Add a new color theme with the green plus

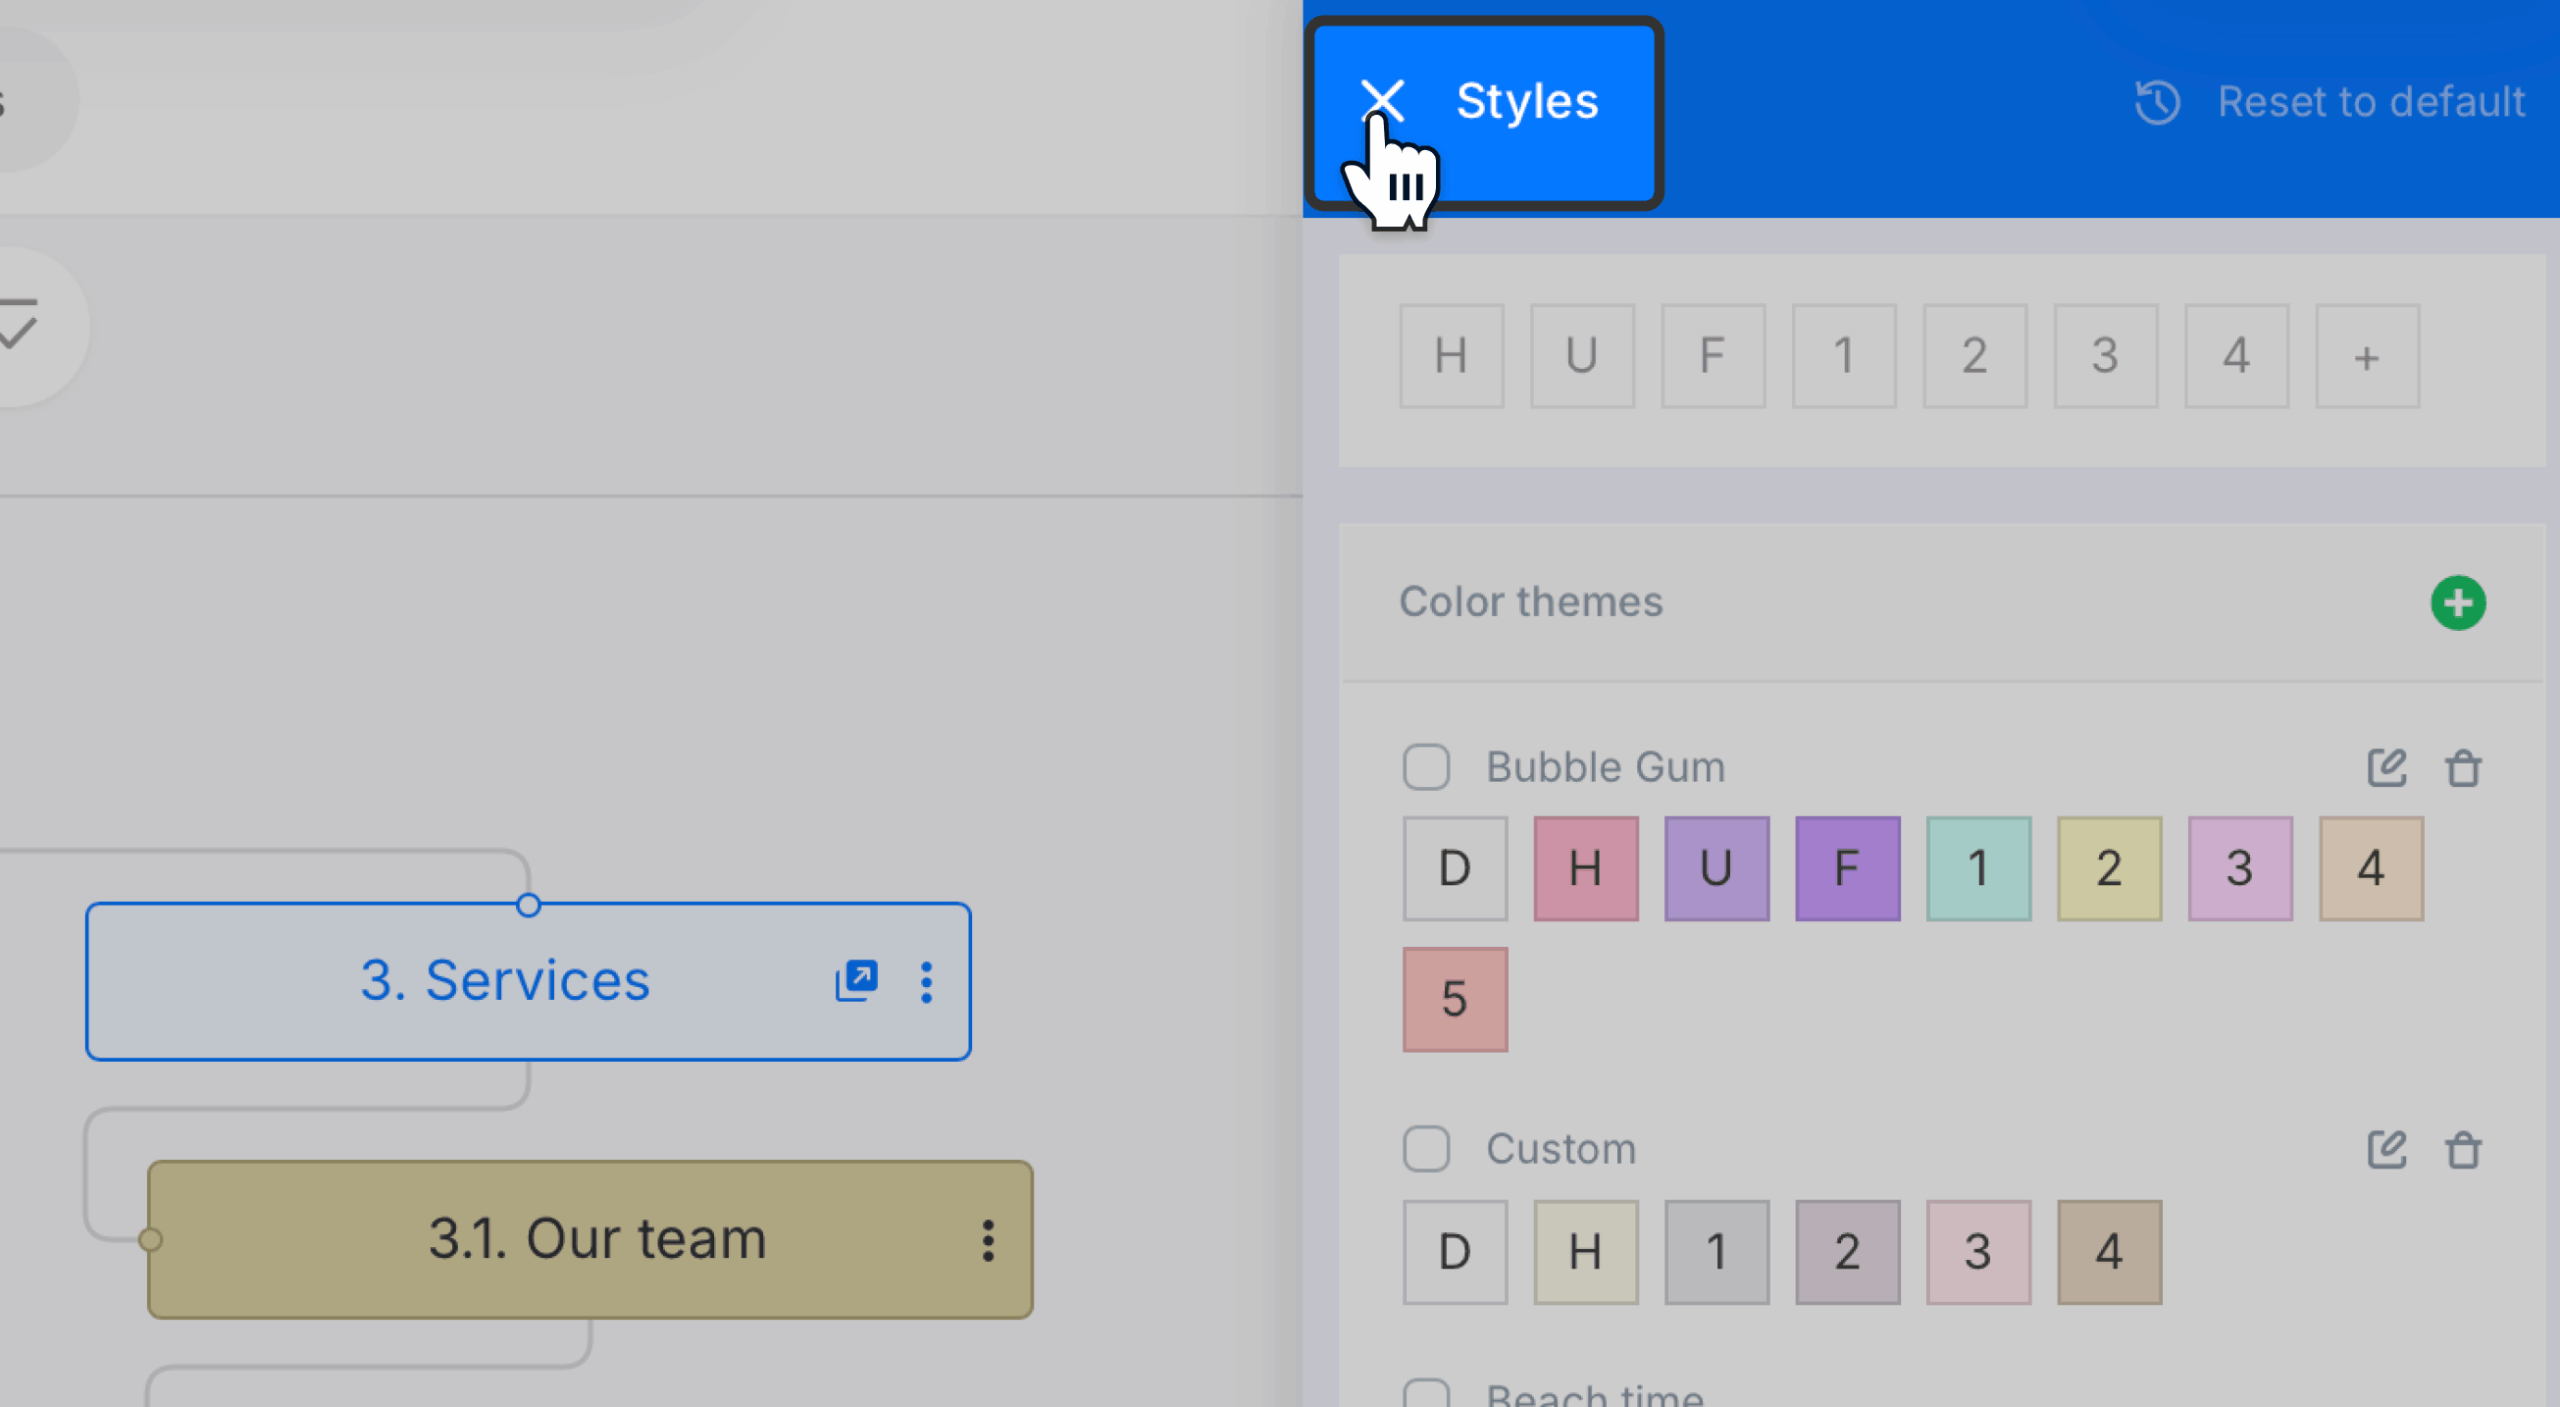2458,602
